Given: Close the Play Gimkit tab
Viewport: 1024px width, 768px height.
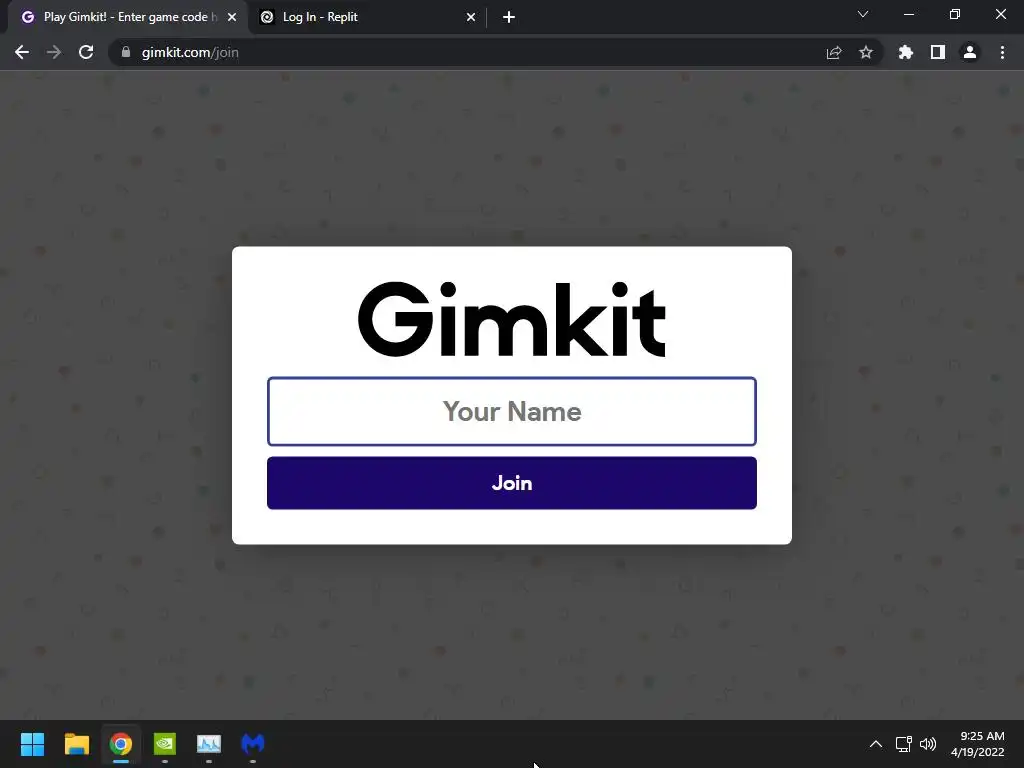Looking at the screenshot, I should (232, 17).
